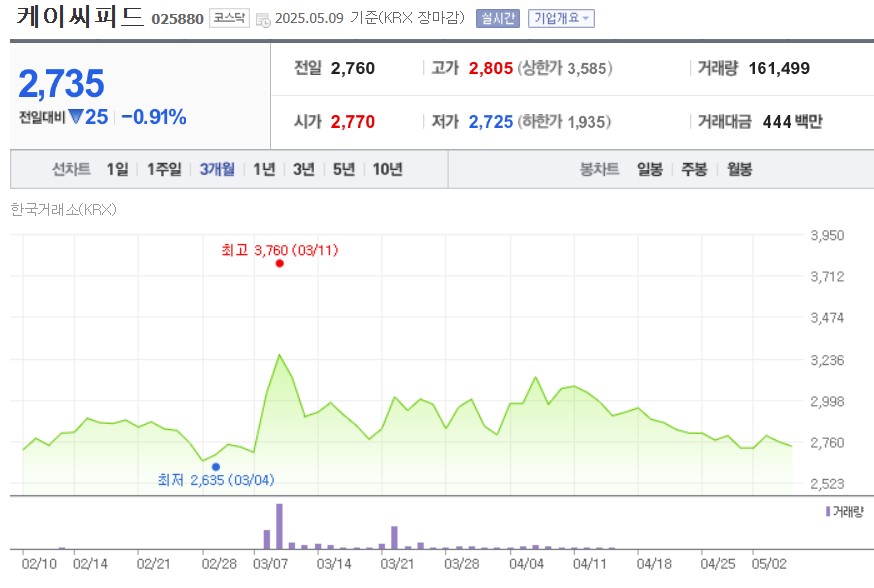Click the -0.91% change value
The height and width of the screenshot is (588, 874).
(154, 117)
